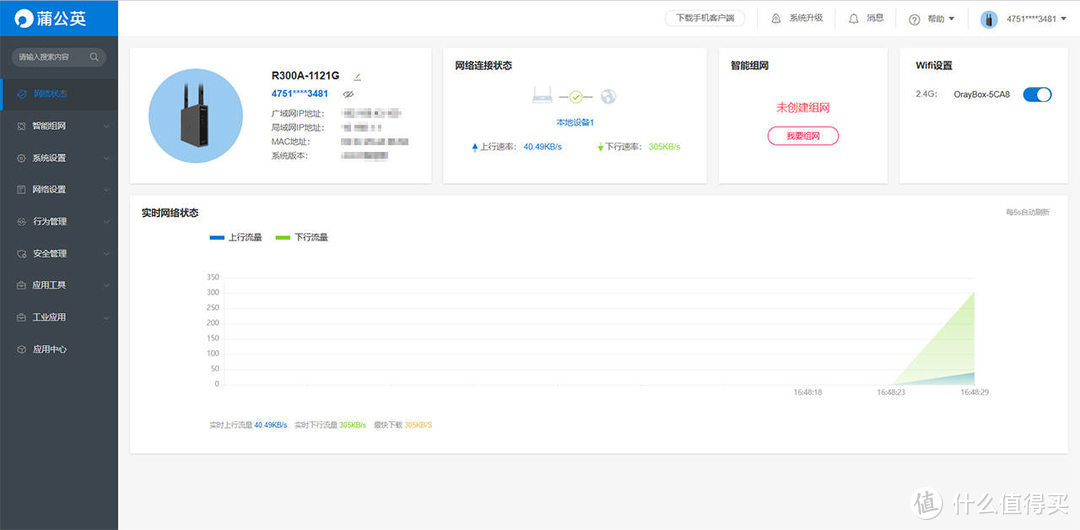Click the upstream rate 40.49KB/s value

click(x=542, y=147)
